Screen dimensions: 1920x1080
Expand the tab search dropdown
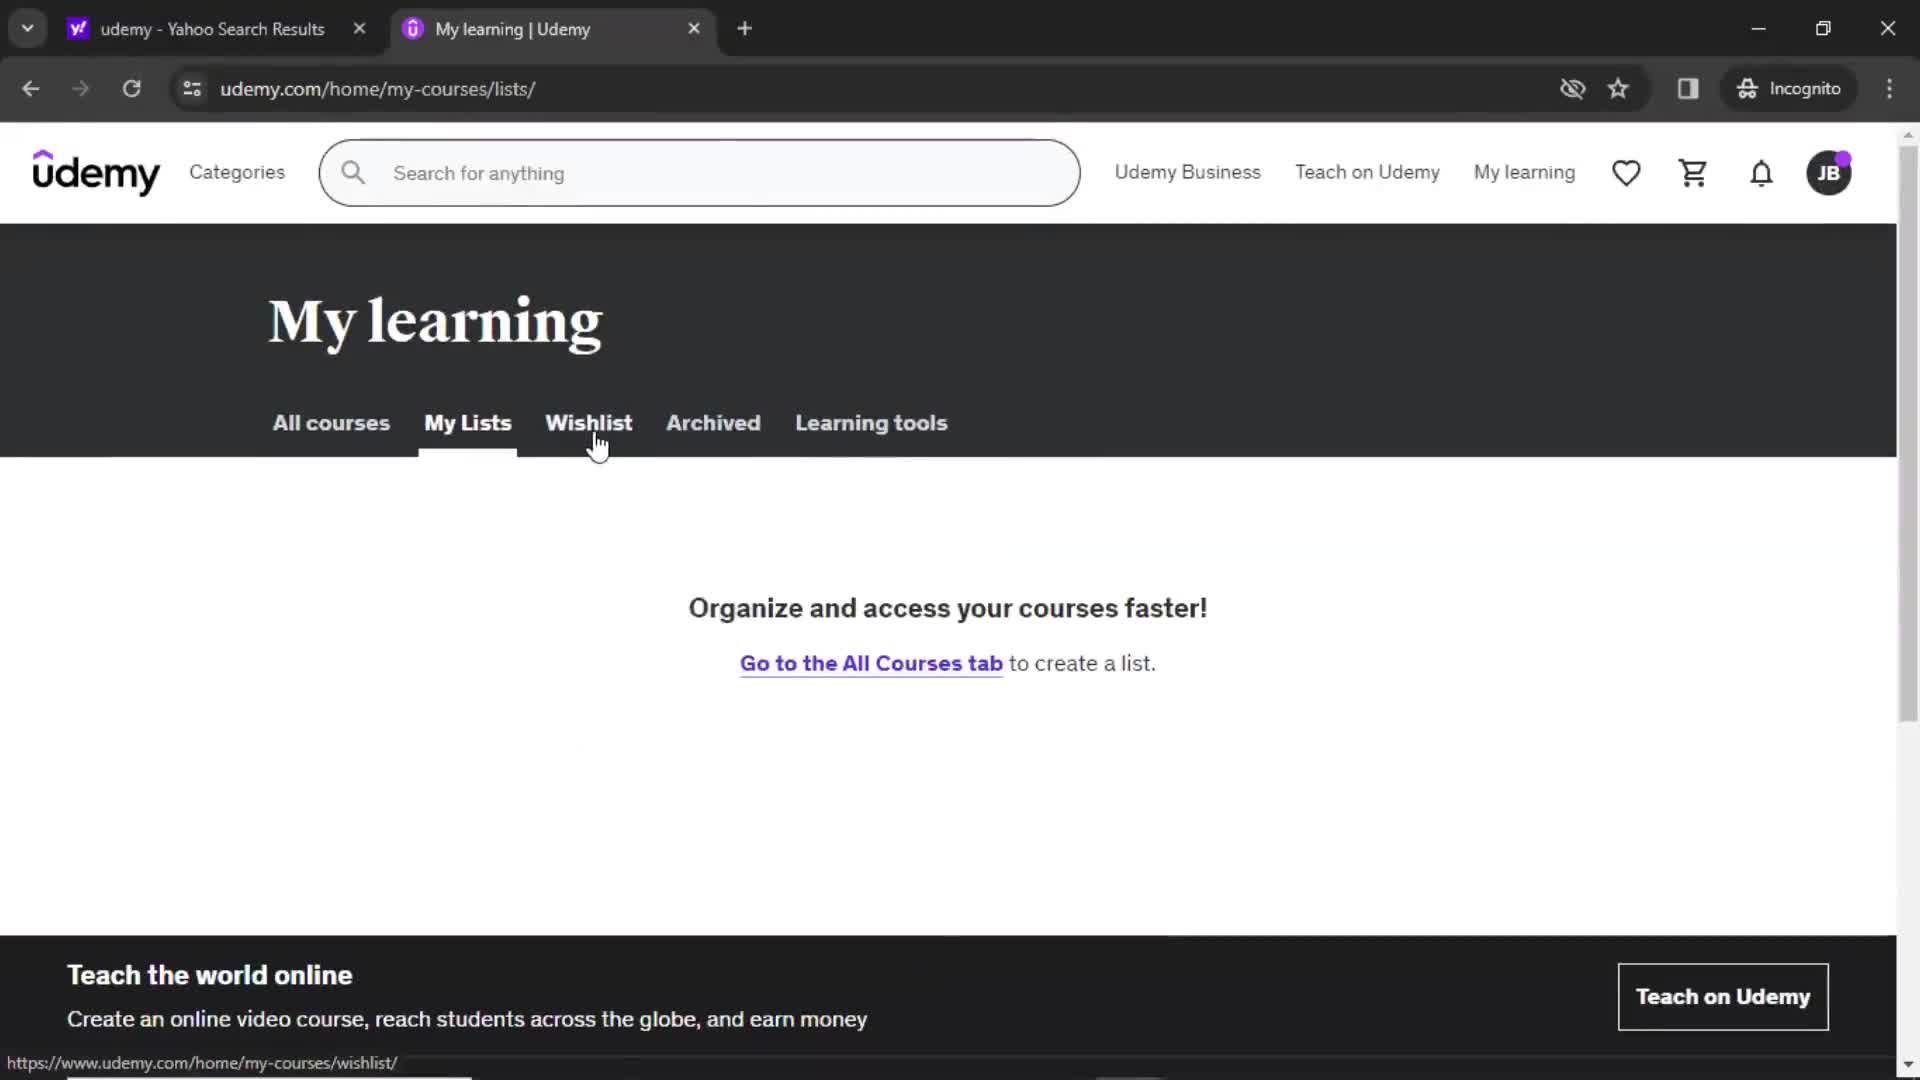(x=28, y=29)
